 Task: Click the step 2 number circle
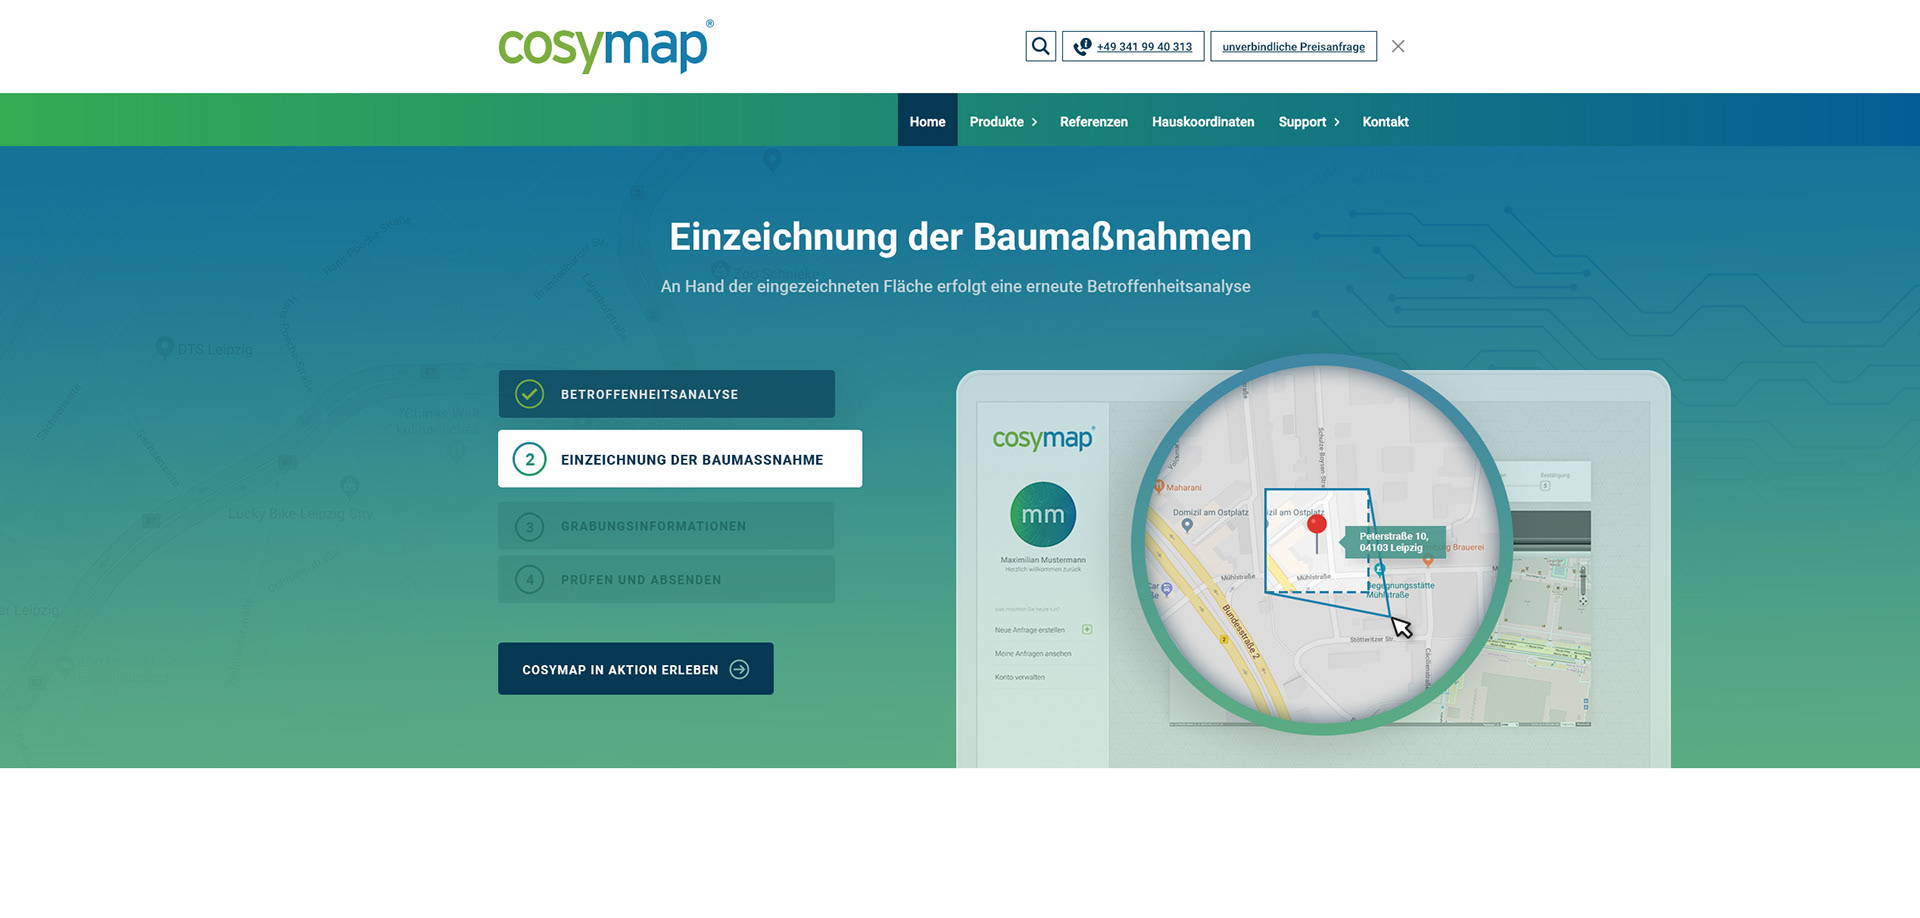tap(529, 459)
